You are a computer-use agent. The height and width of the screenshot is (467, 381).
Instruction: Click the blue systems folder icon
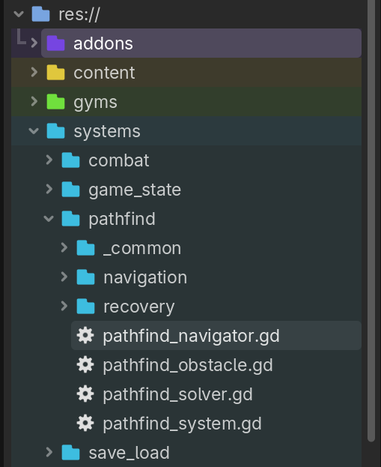coord(56,131)
